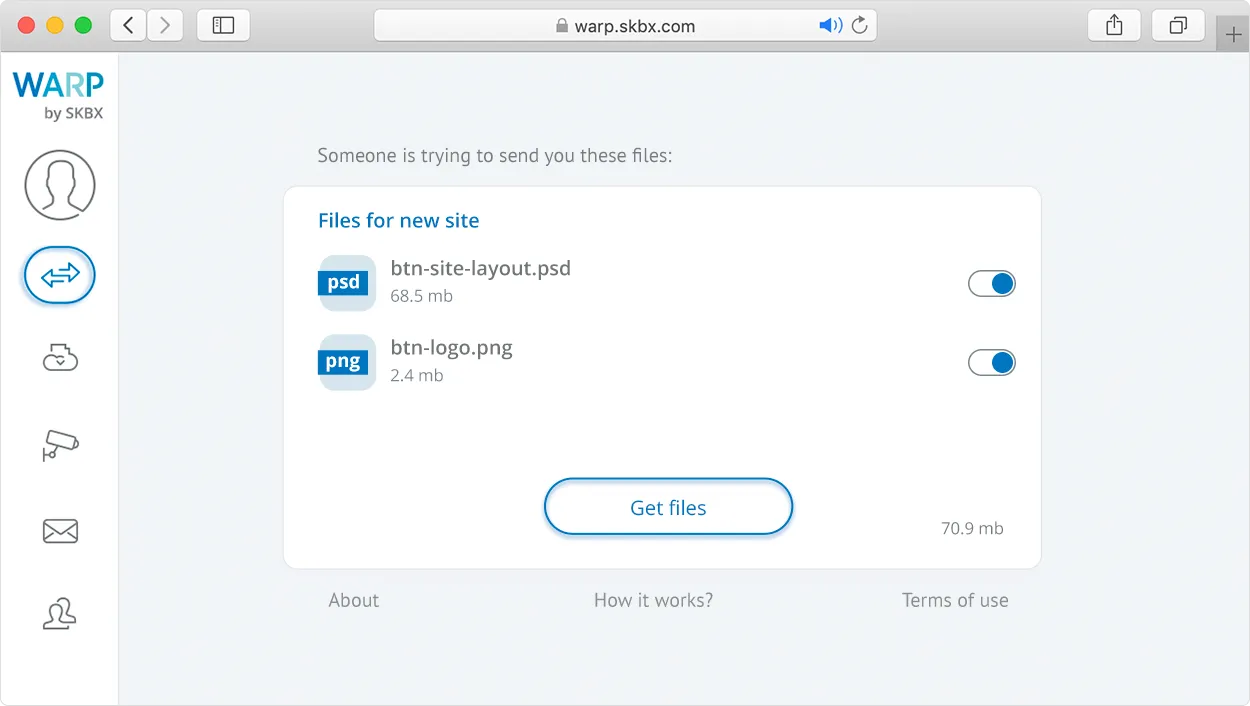The image size is (1250, 706).
Task: Reload the page with refresh icon
Action: pyautogui.click(x=859, y=26)
